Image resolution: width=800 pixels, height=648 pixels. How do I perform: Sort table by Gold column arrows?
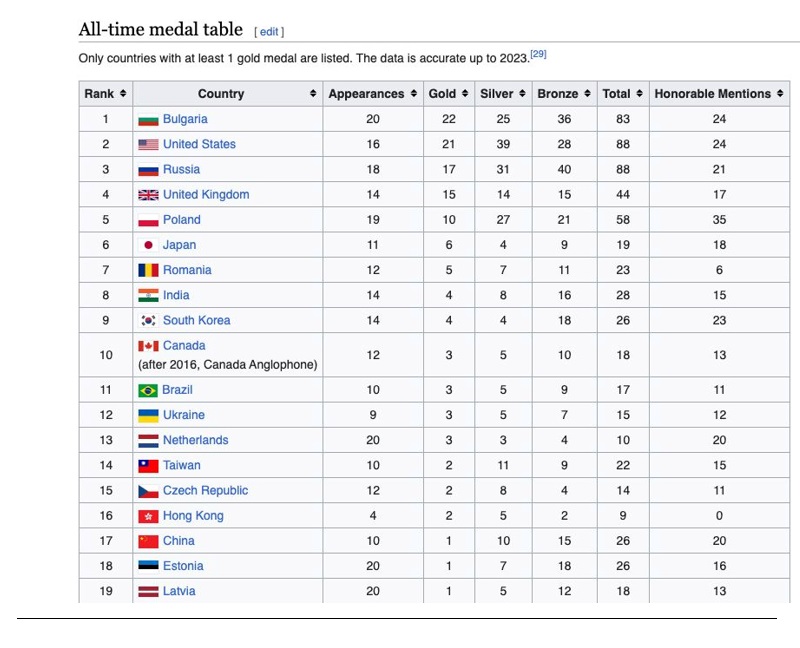[x=465, y=94]
